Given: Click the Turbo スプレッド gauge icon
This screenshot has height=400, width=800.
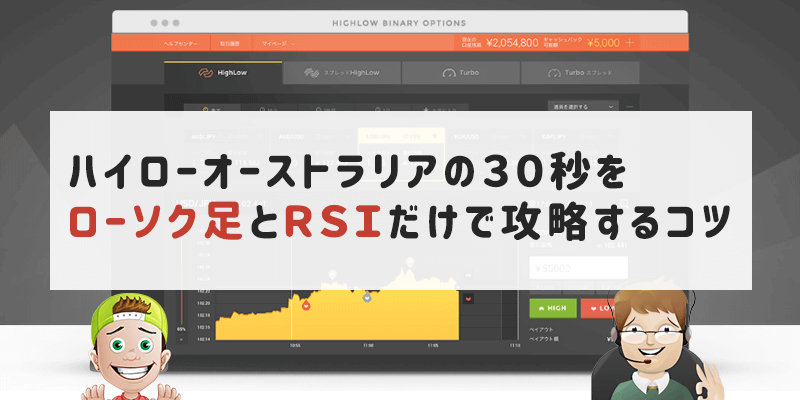Looking at the screenshot, I should tap(554, 73).
